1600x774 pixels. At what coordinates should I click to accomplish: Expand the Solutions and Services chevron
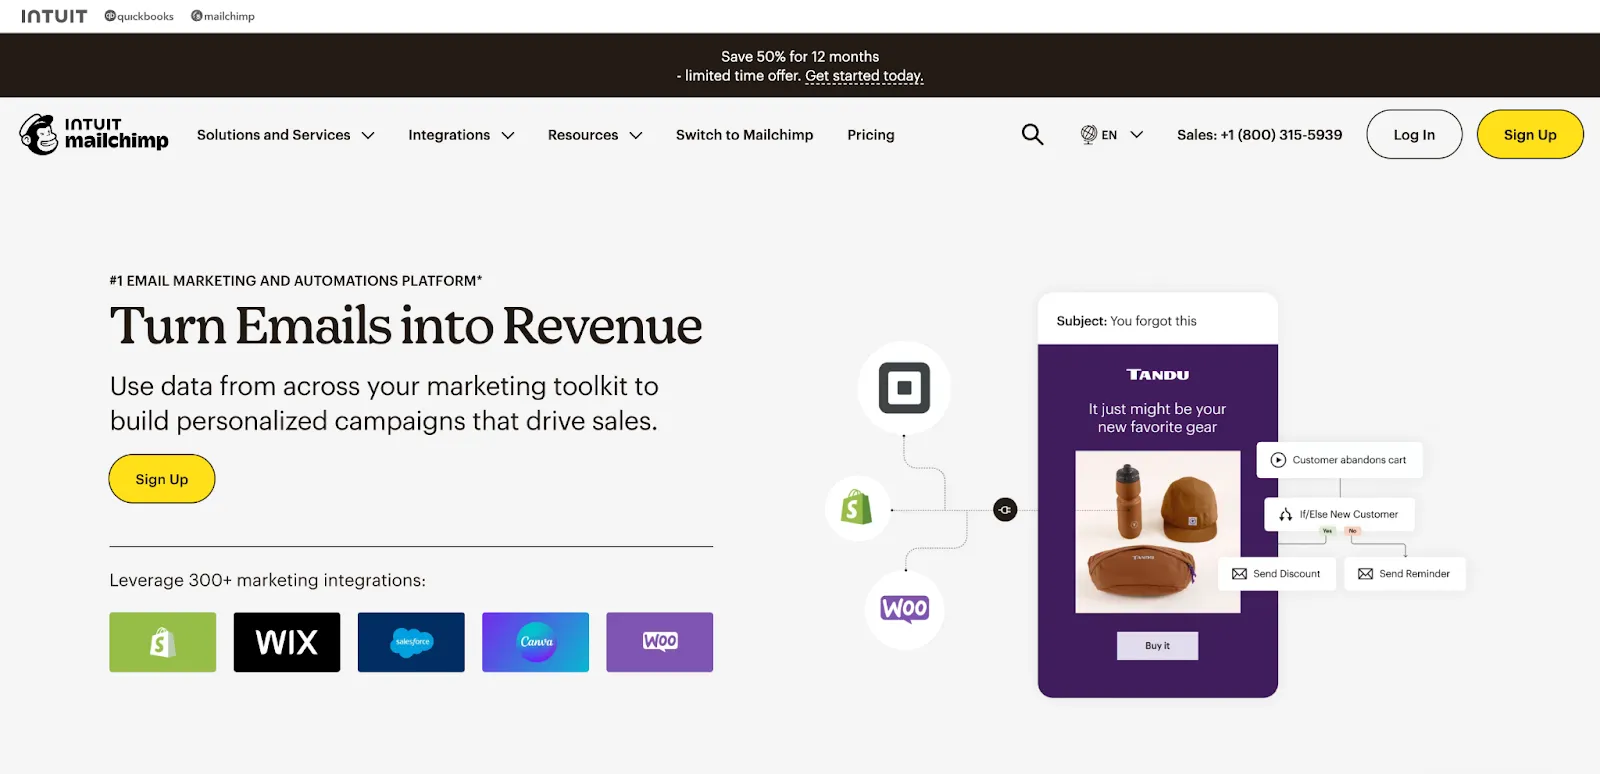click(x=368, y=135)
